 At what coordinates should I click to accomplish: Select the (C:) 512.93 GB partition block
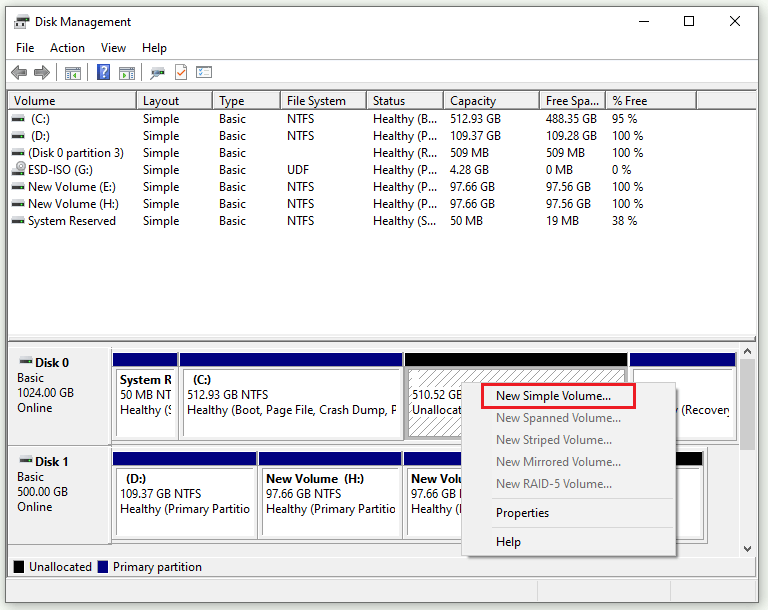pyautogui.click(x=291, y=396)
